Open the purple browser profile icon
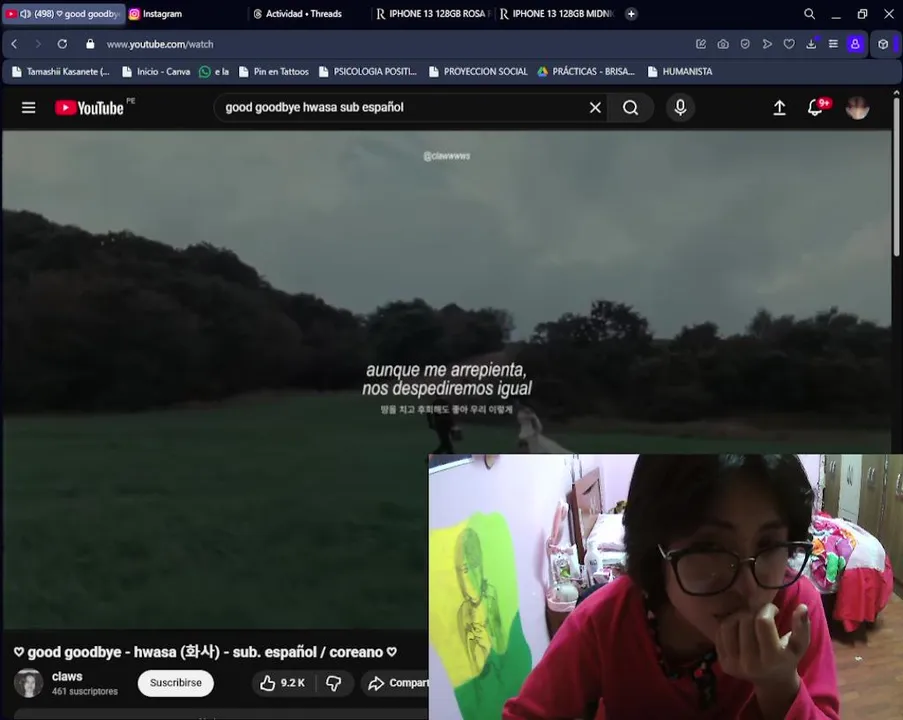 pyautogui.click(x=855, y=44)
